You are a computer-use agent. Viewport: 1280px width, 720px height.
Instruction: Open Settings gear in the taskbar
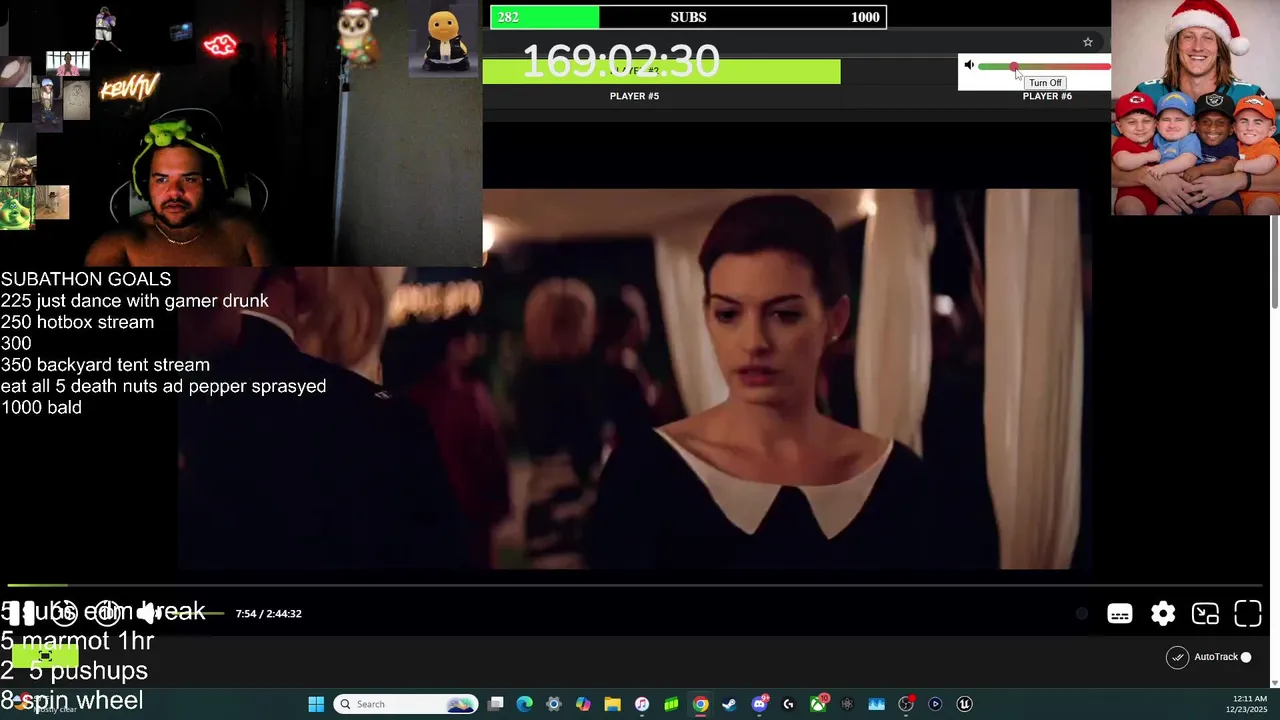click(x=554, y=704)
